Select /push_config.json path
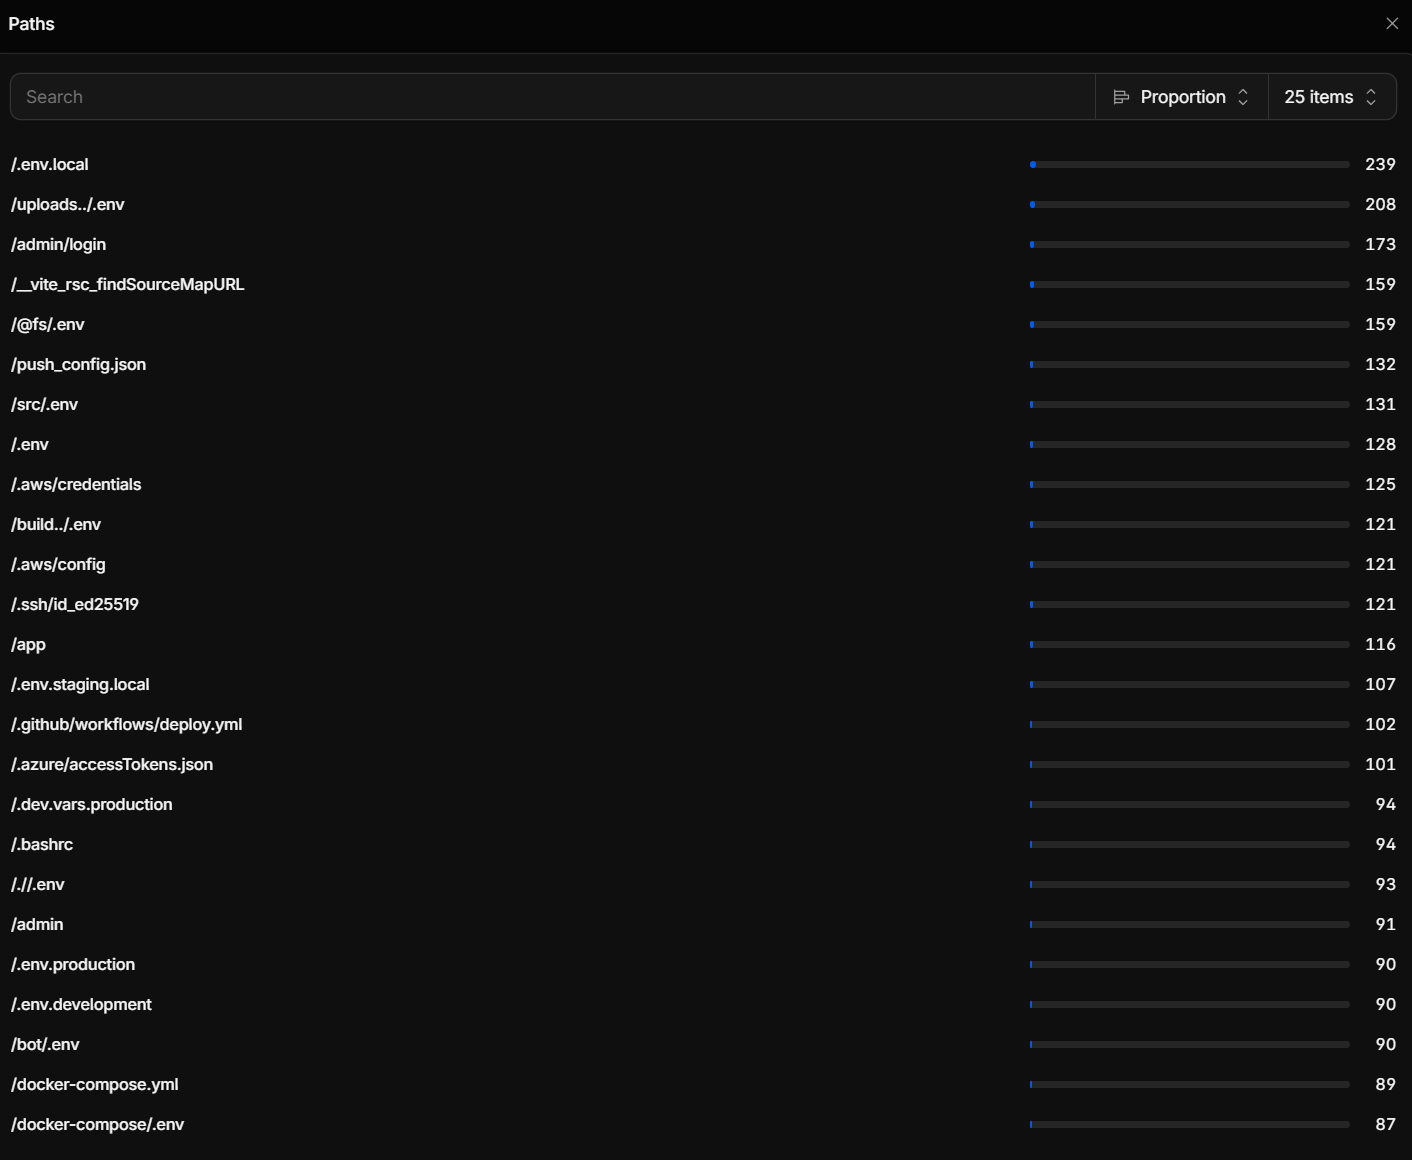The width and height of the screenshot is (1412, 1160). click(x=79, y=364)
